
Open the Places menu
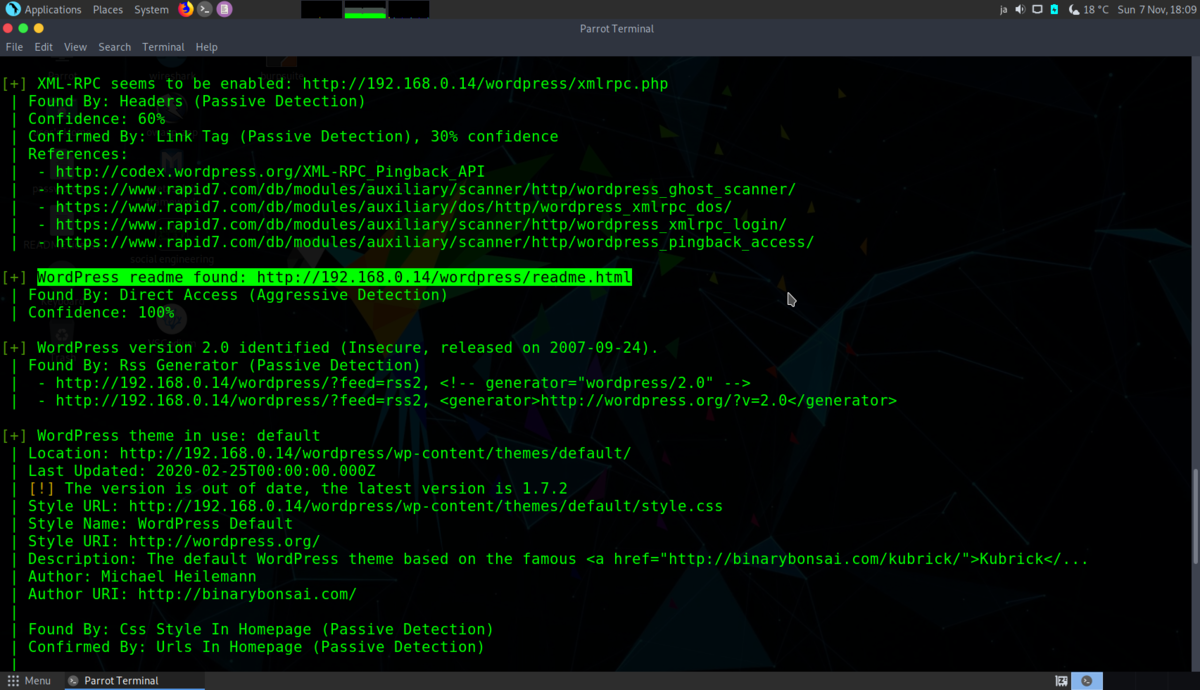(108, 10)
